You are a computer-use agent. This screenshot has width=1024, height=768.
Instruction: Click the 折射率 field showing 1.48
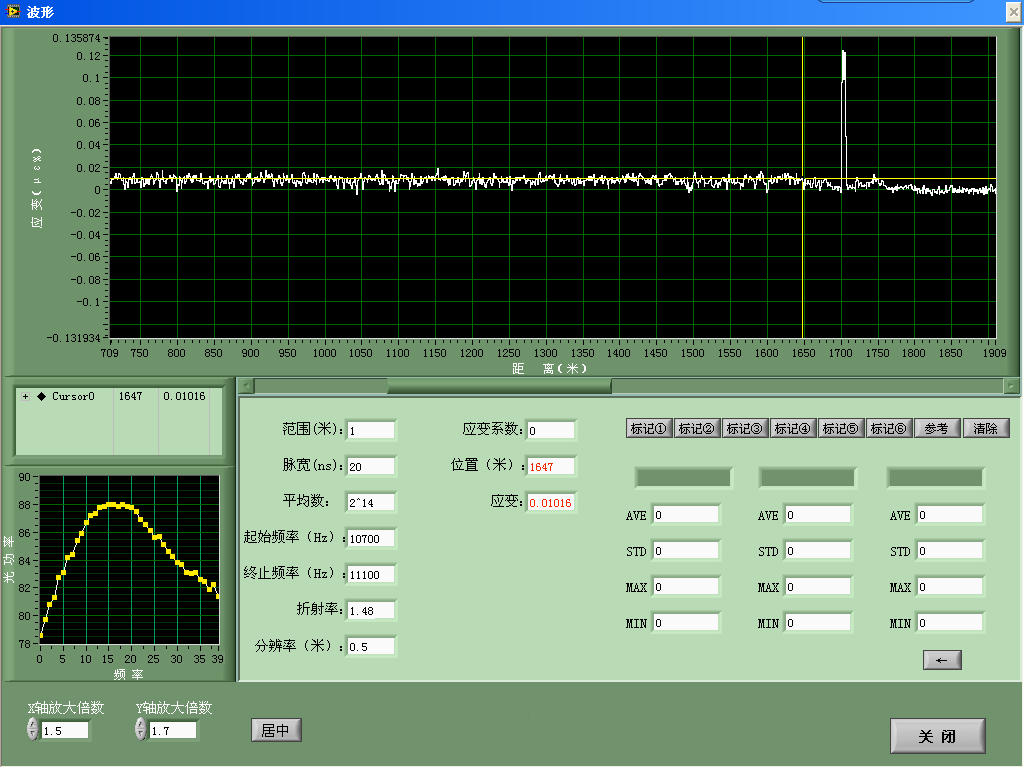tap(370, 611)
